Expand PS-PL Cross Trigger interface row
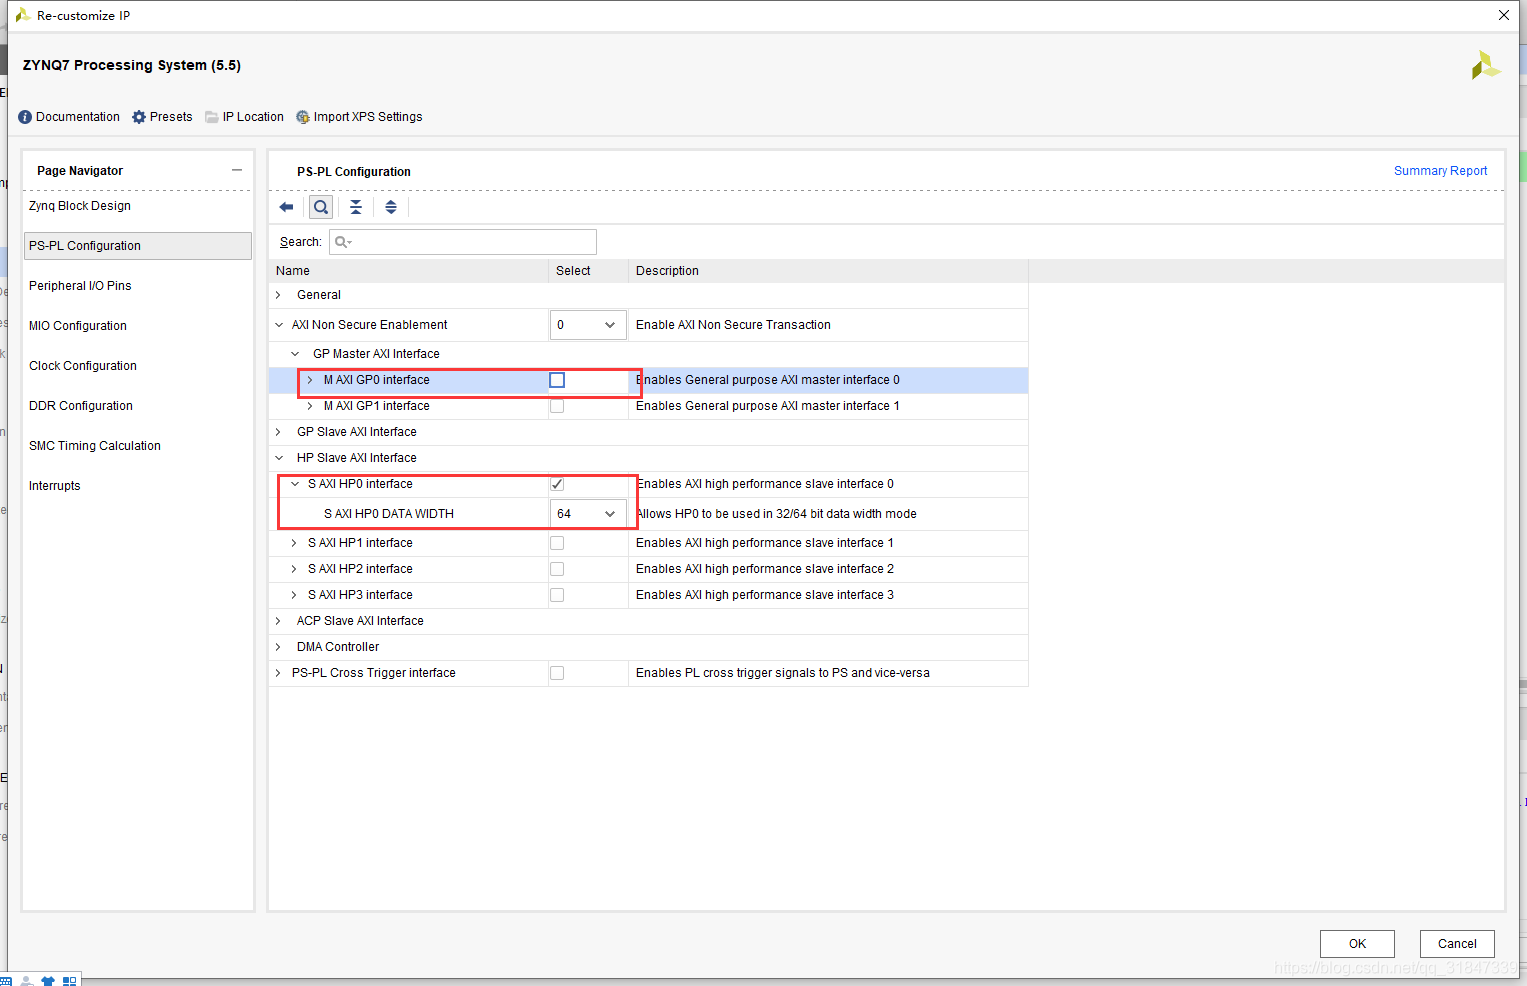1527x986 pixels. pyautogui.click(x=279, y=673)
